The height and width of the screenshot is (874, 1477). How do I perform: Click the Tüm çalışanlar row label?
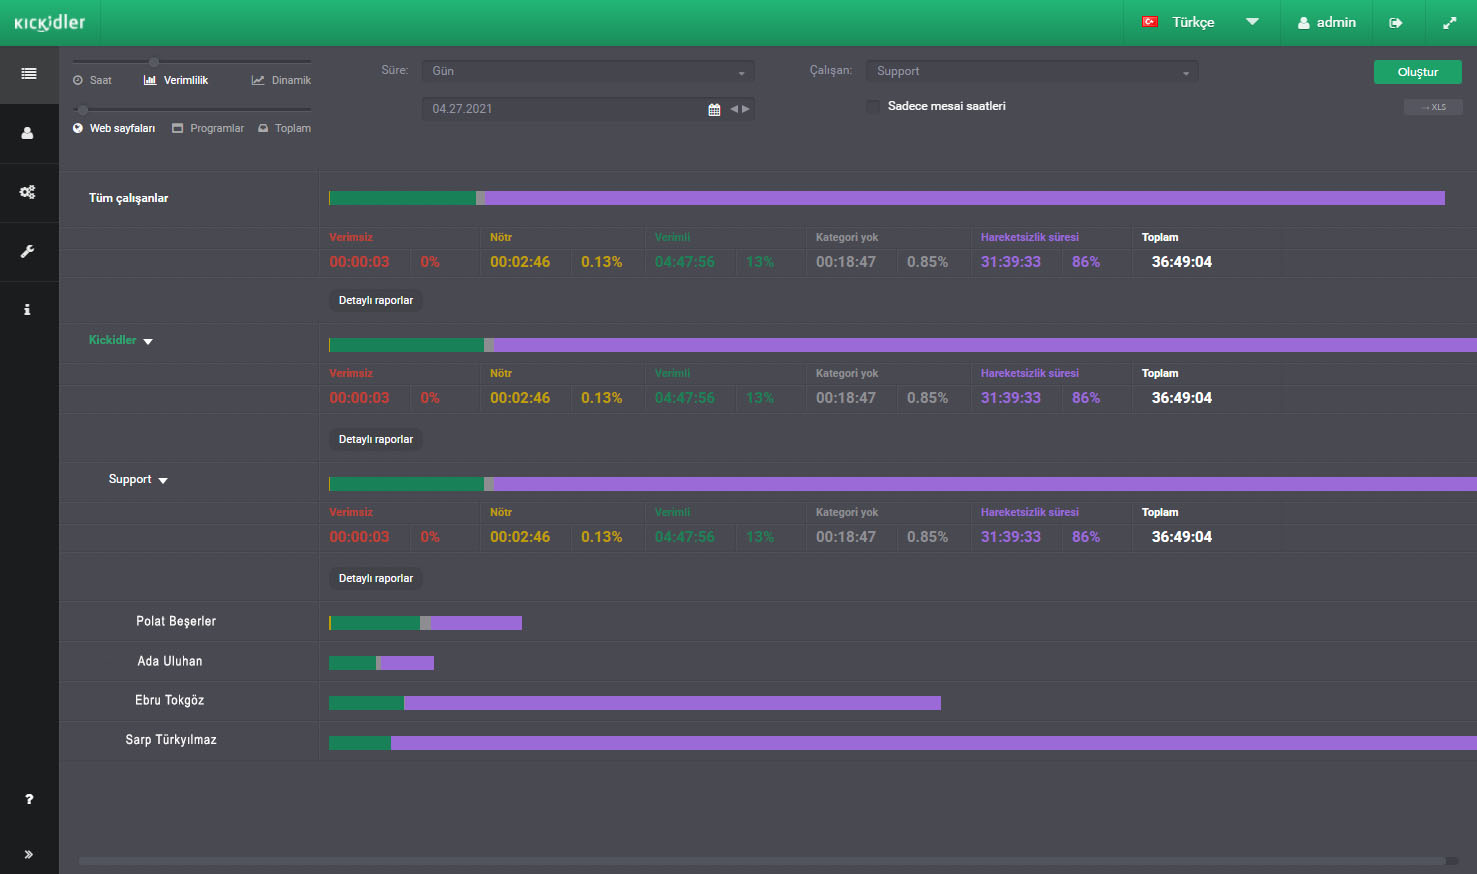pyautogui.click(x=129, y=198)
